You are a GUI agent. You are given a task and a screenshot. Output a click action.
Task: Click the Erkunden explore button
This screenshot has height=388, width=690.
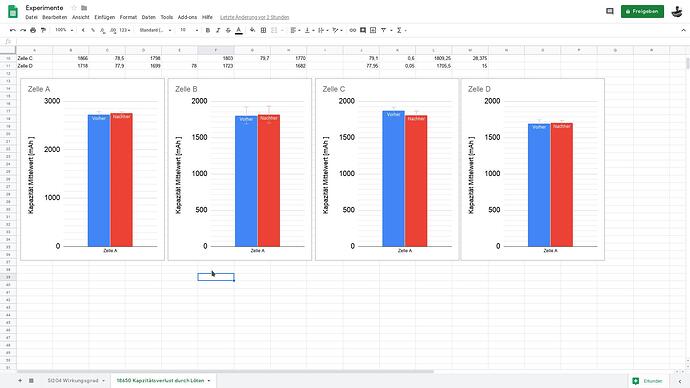click(648, 381)
